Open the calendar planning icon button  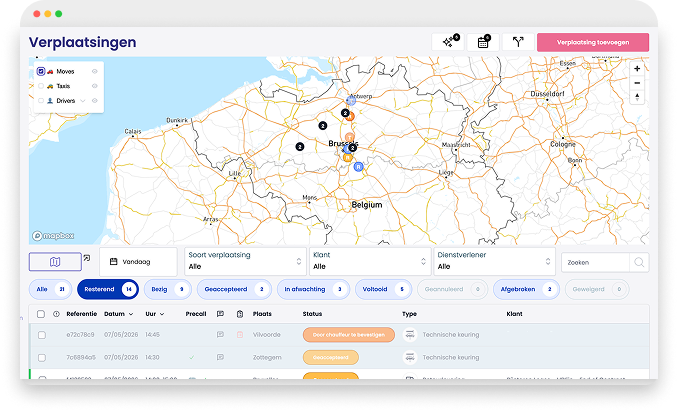point(483,42)
